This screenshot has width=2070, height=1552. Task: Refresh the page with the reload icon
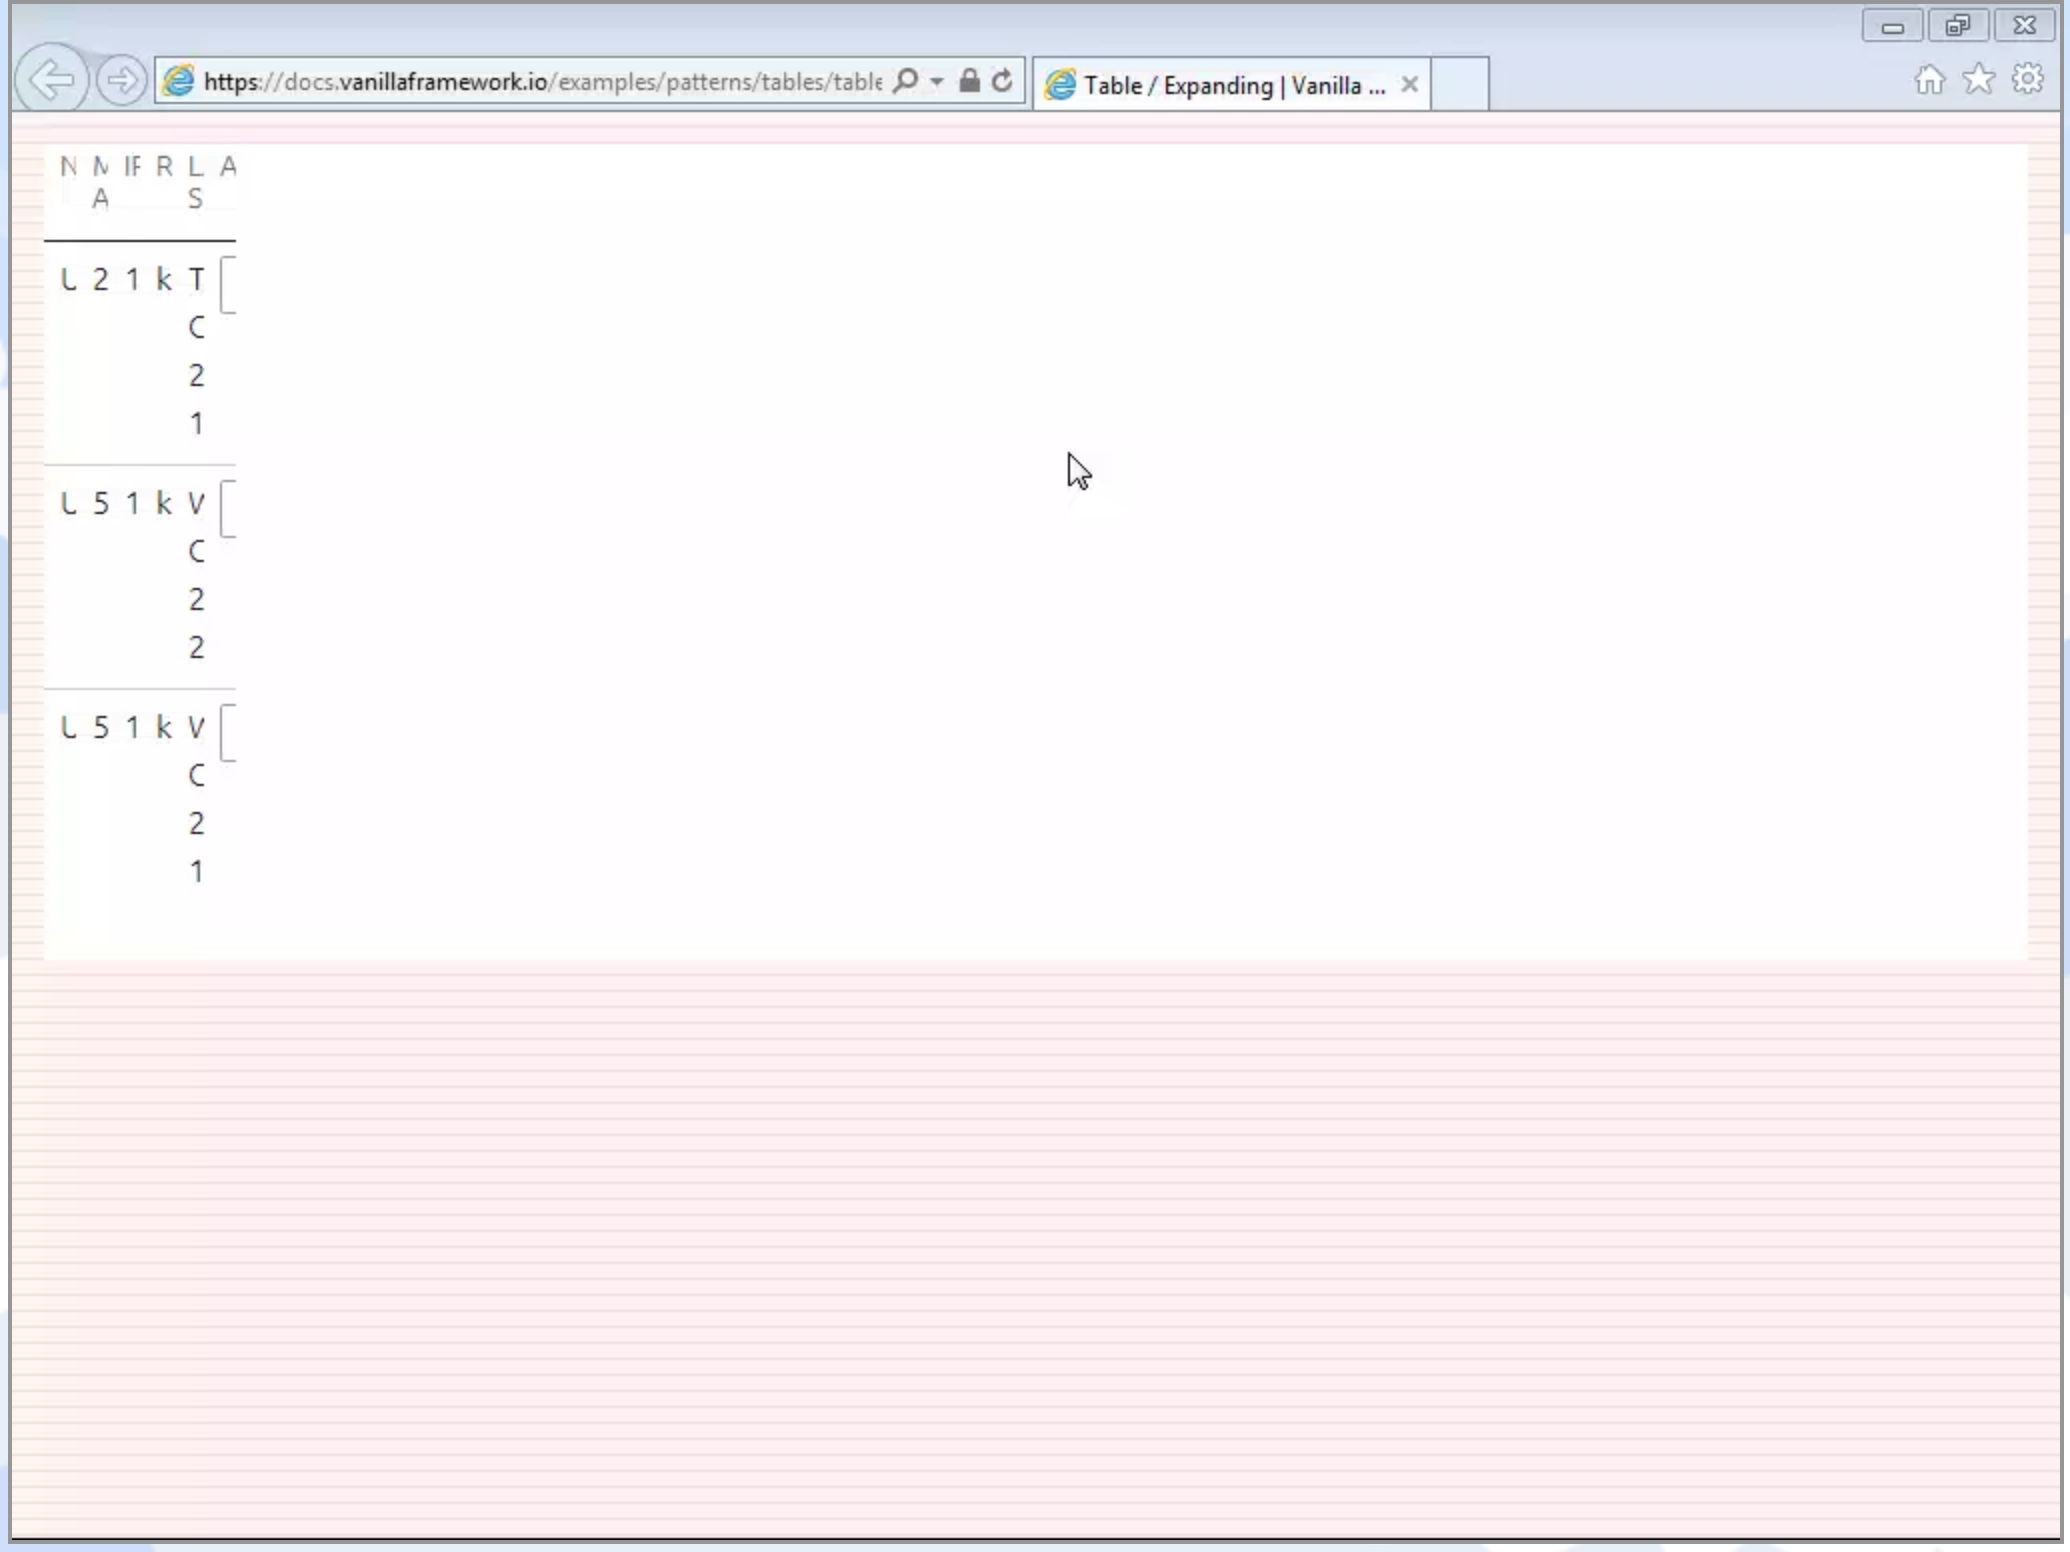point(1001,81)
